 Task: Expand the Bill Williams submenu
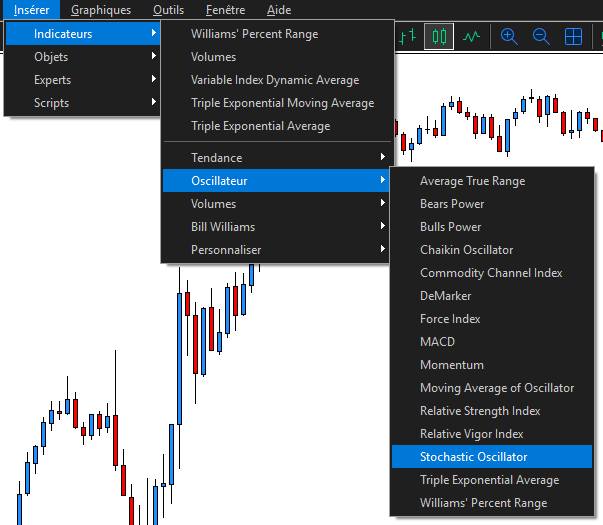pos(276,227)
